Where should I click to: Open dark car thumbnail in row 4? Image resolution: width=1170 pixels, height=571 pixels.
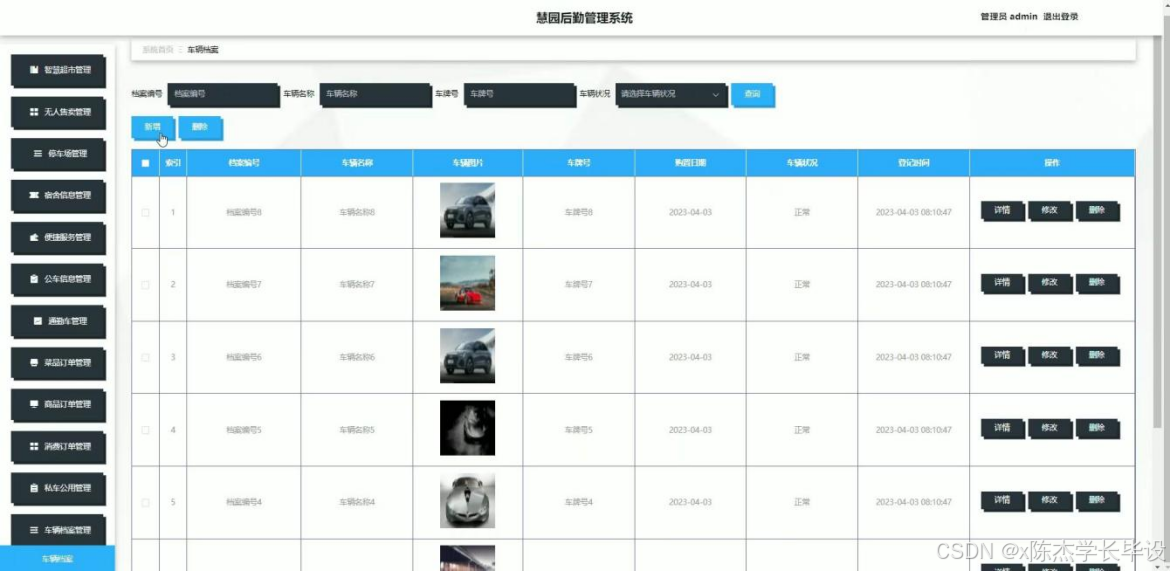tap(467, 428)
